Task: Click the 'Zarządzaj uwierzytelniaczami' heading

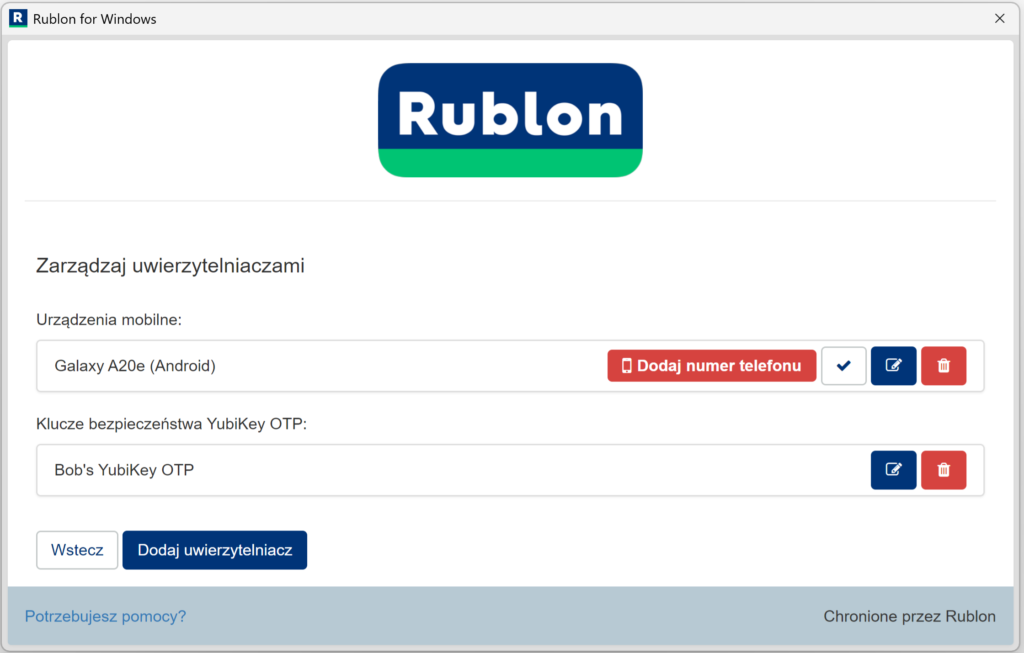Action: 170,266
